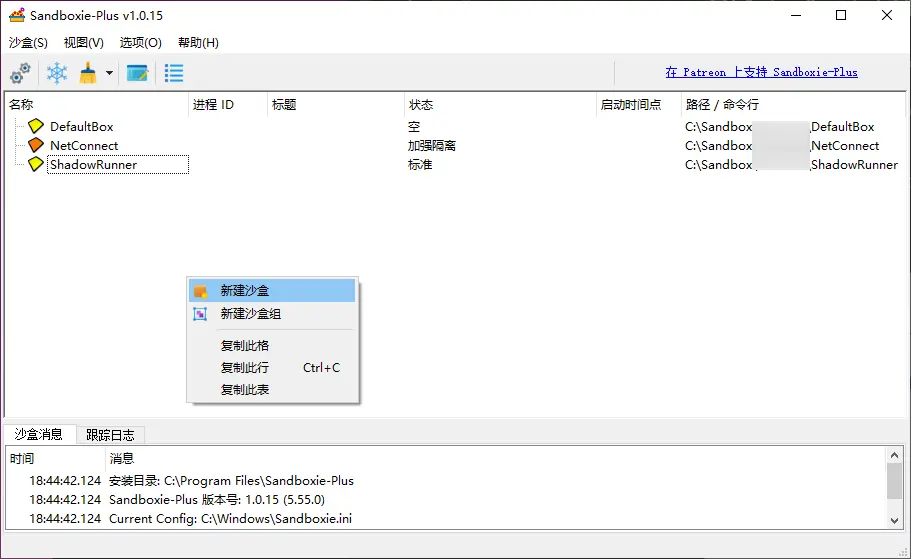Open the 选项(O) menu
This screenshot has height=559, width=911.
141,42
